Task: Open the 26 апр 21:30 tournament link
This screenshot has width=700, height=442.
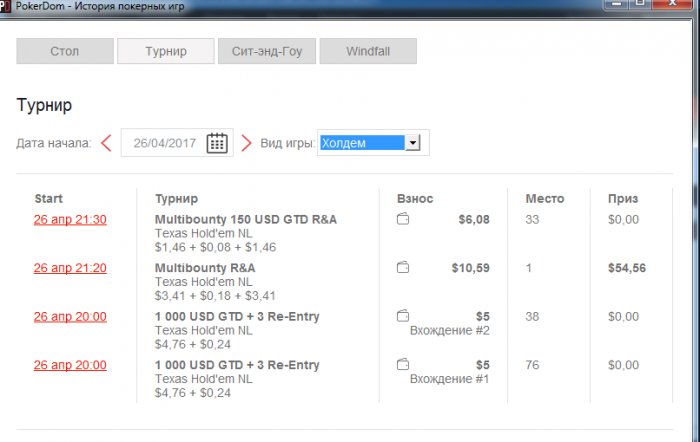Action: point(70,220)
